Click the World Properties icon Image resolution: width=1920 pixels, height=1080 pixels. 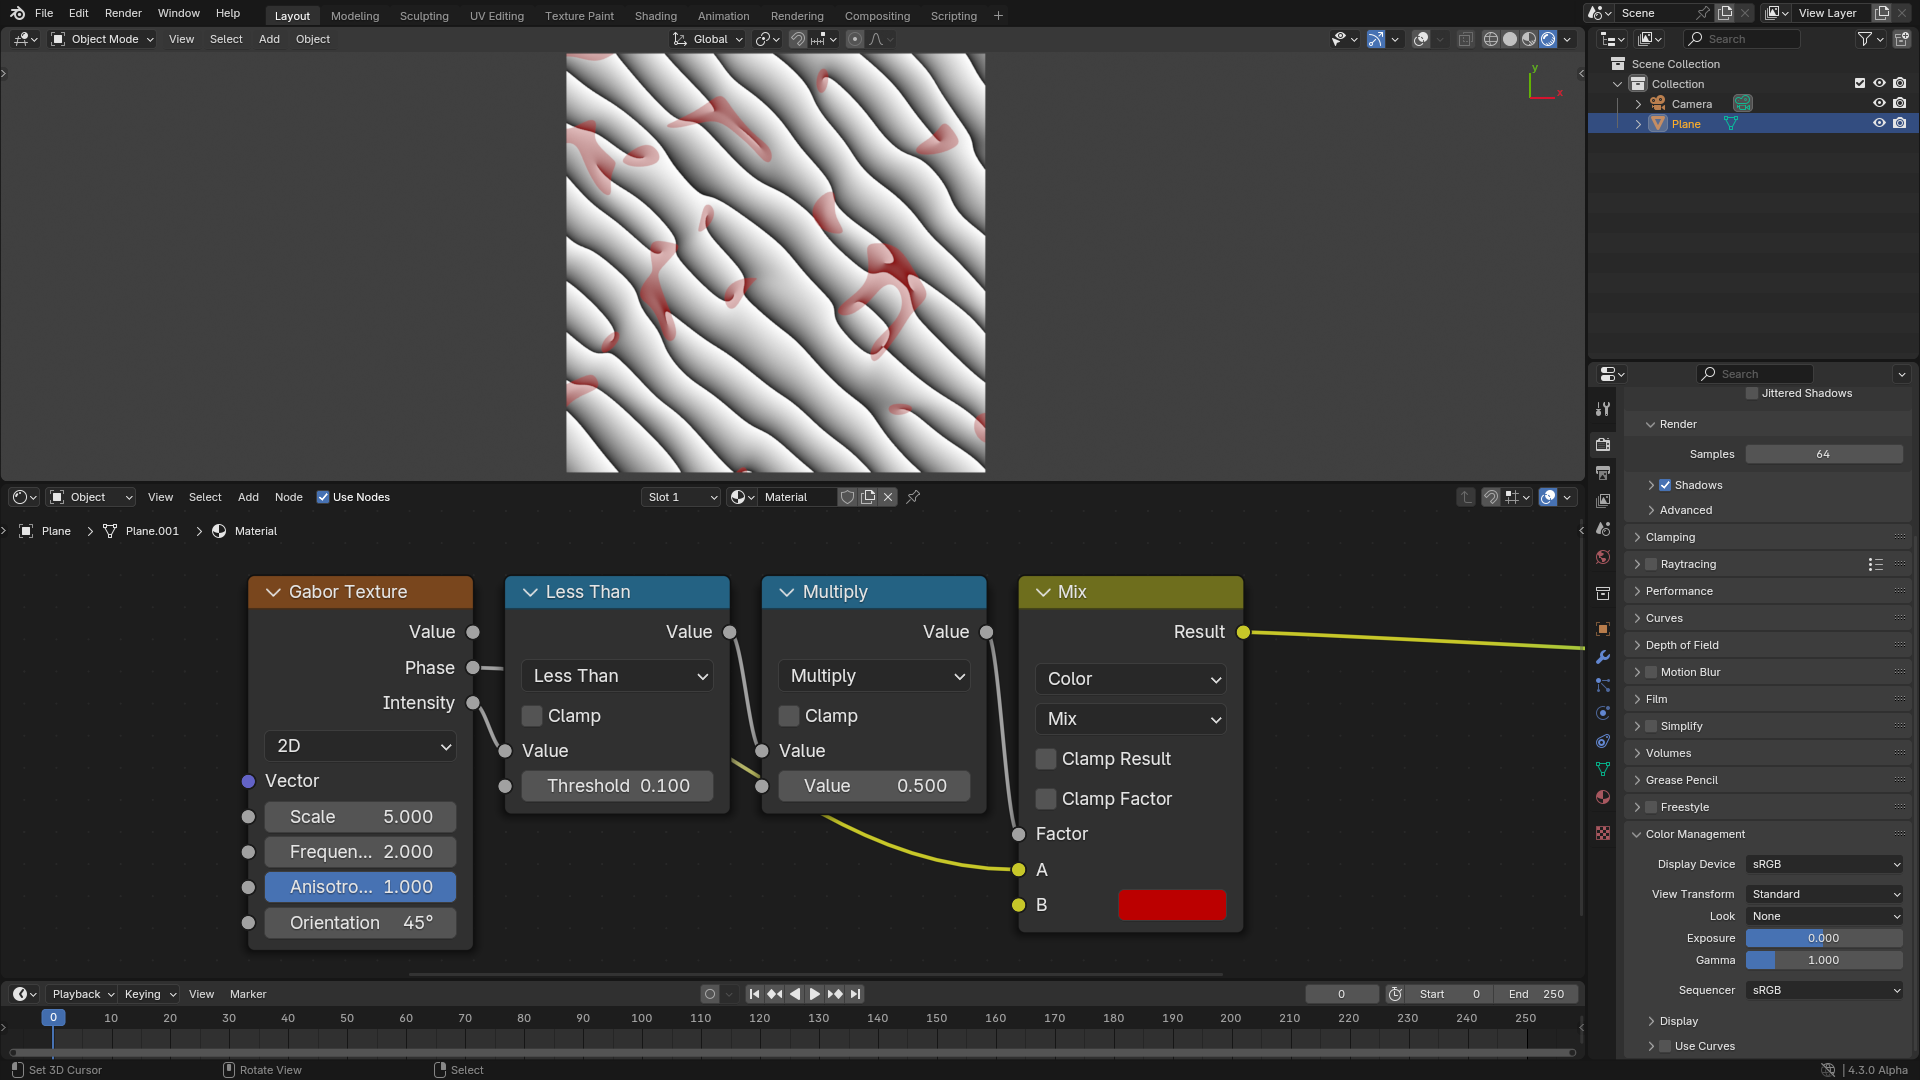click(x=1604, y=558)
